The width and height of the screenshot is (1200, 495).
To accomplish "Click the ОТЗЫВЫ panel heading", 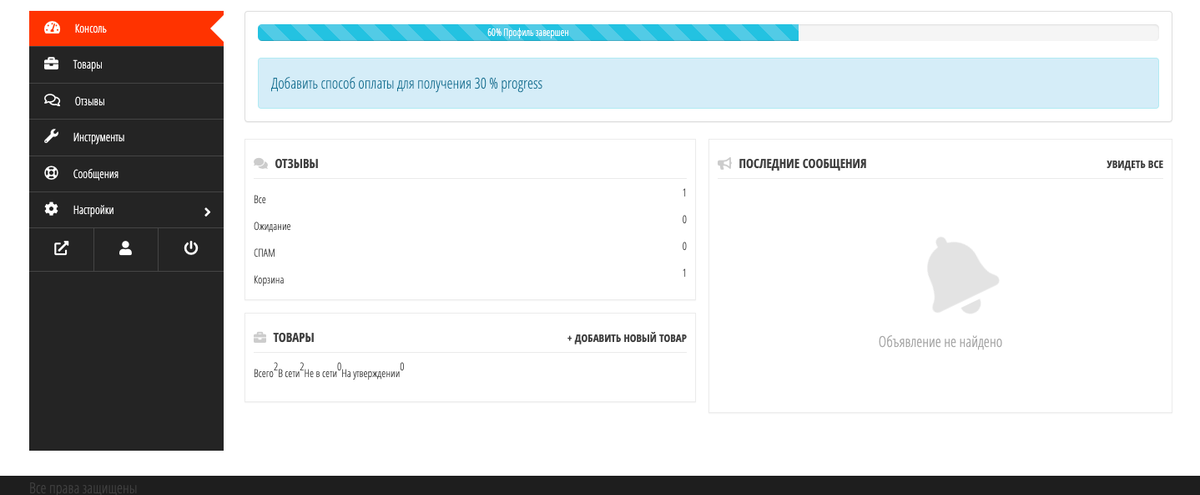I will click(296, 163).
